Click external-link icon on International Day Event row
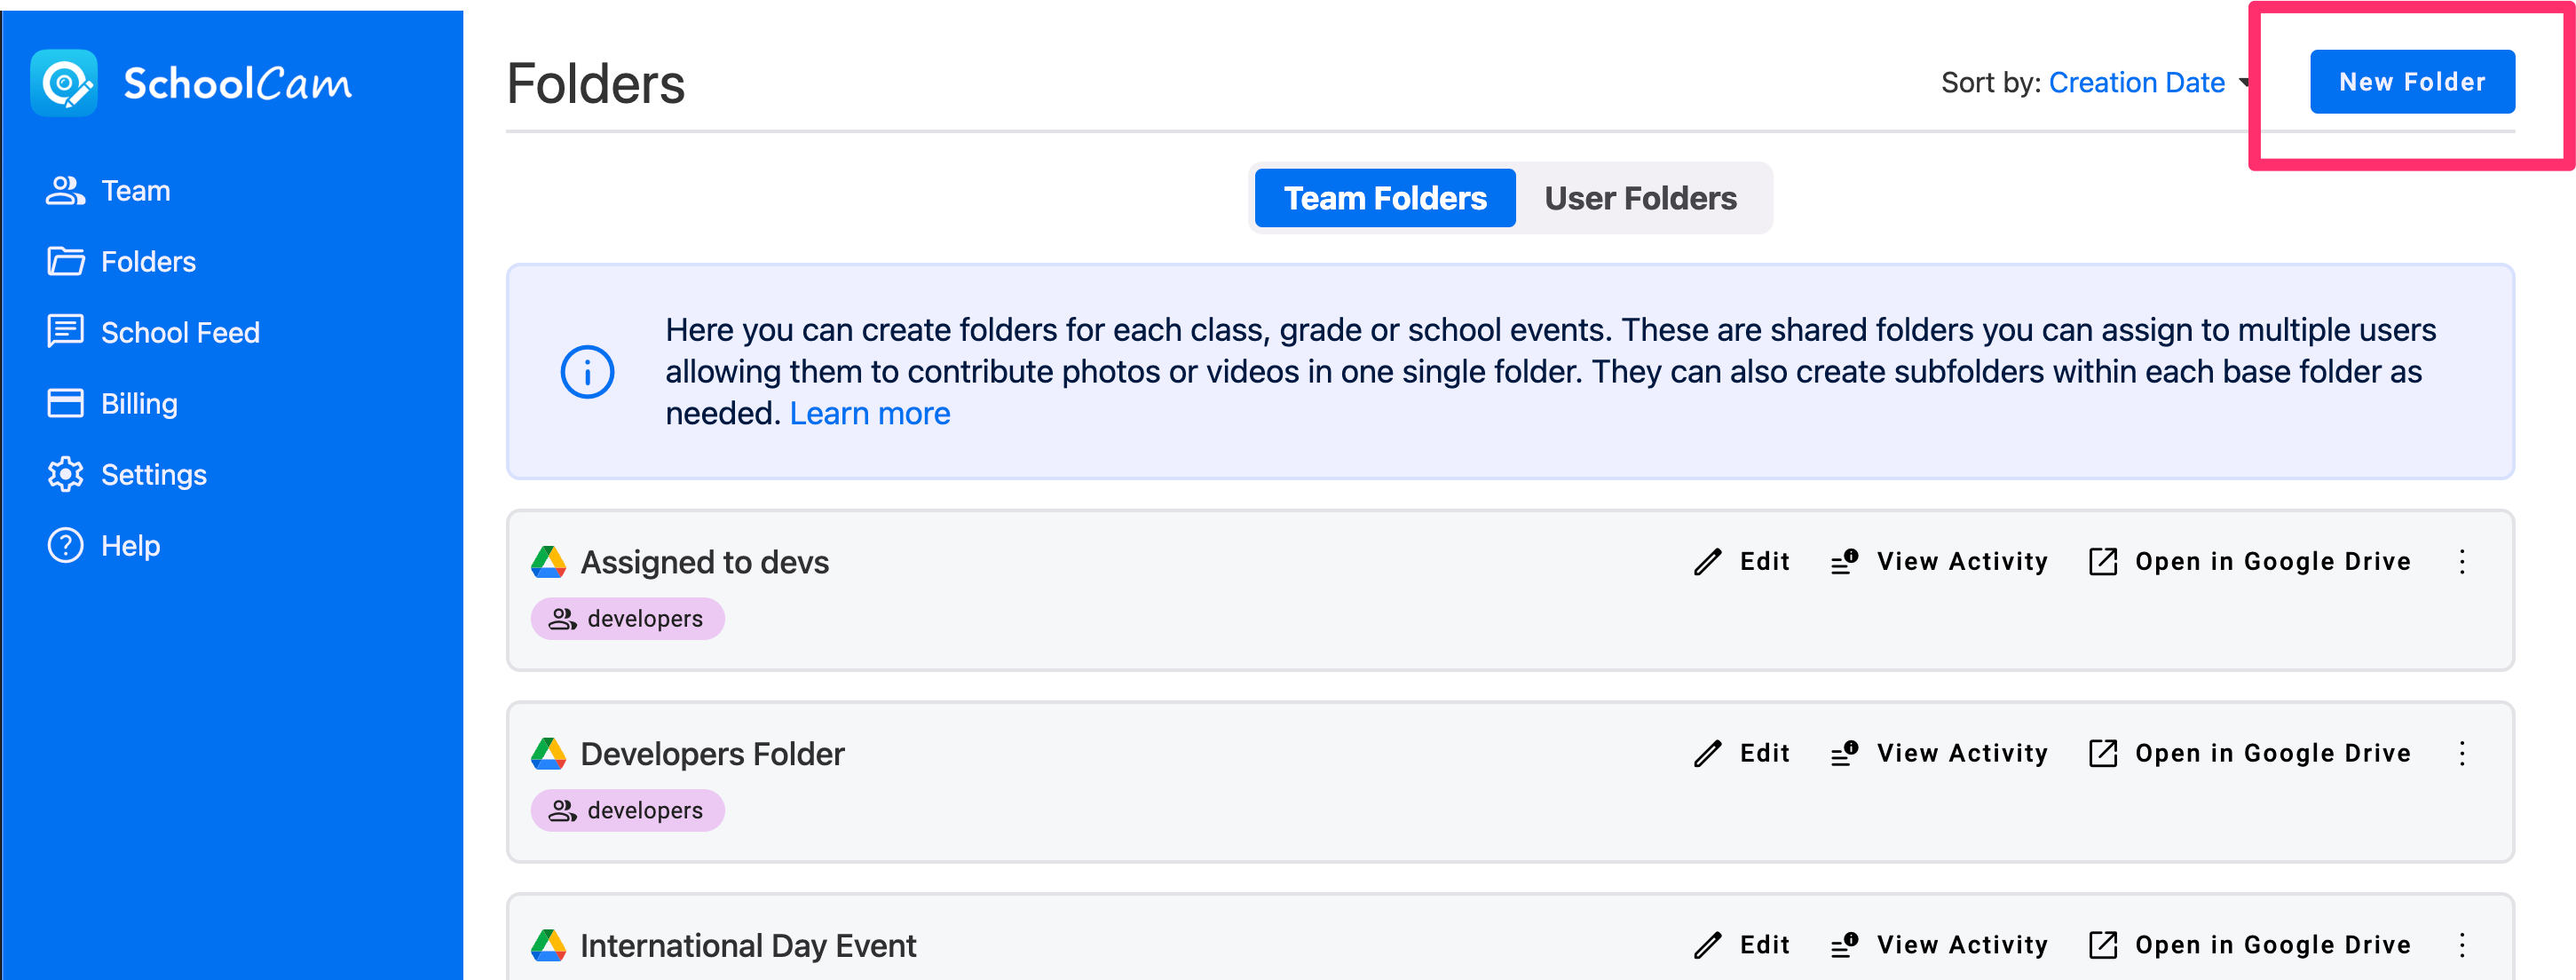Screen dimensions: 2576x980 pyautogui.click(x=2103, y=946)
